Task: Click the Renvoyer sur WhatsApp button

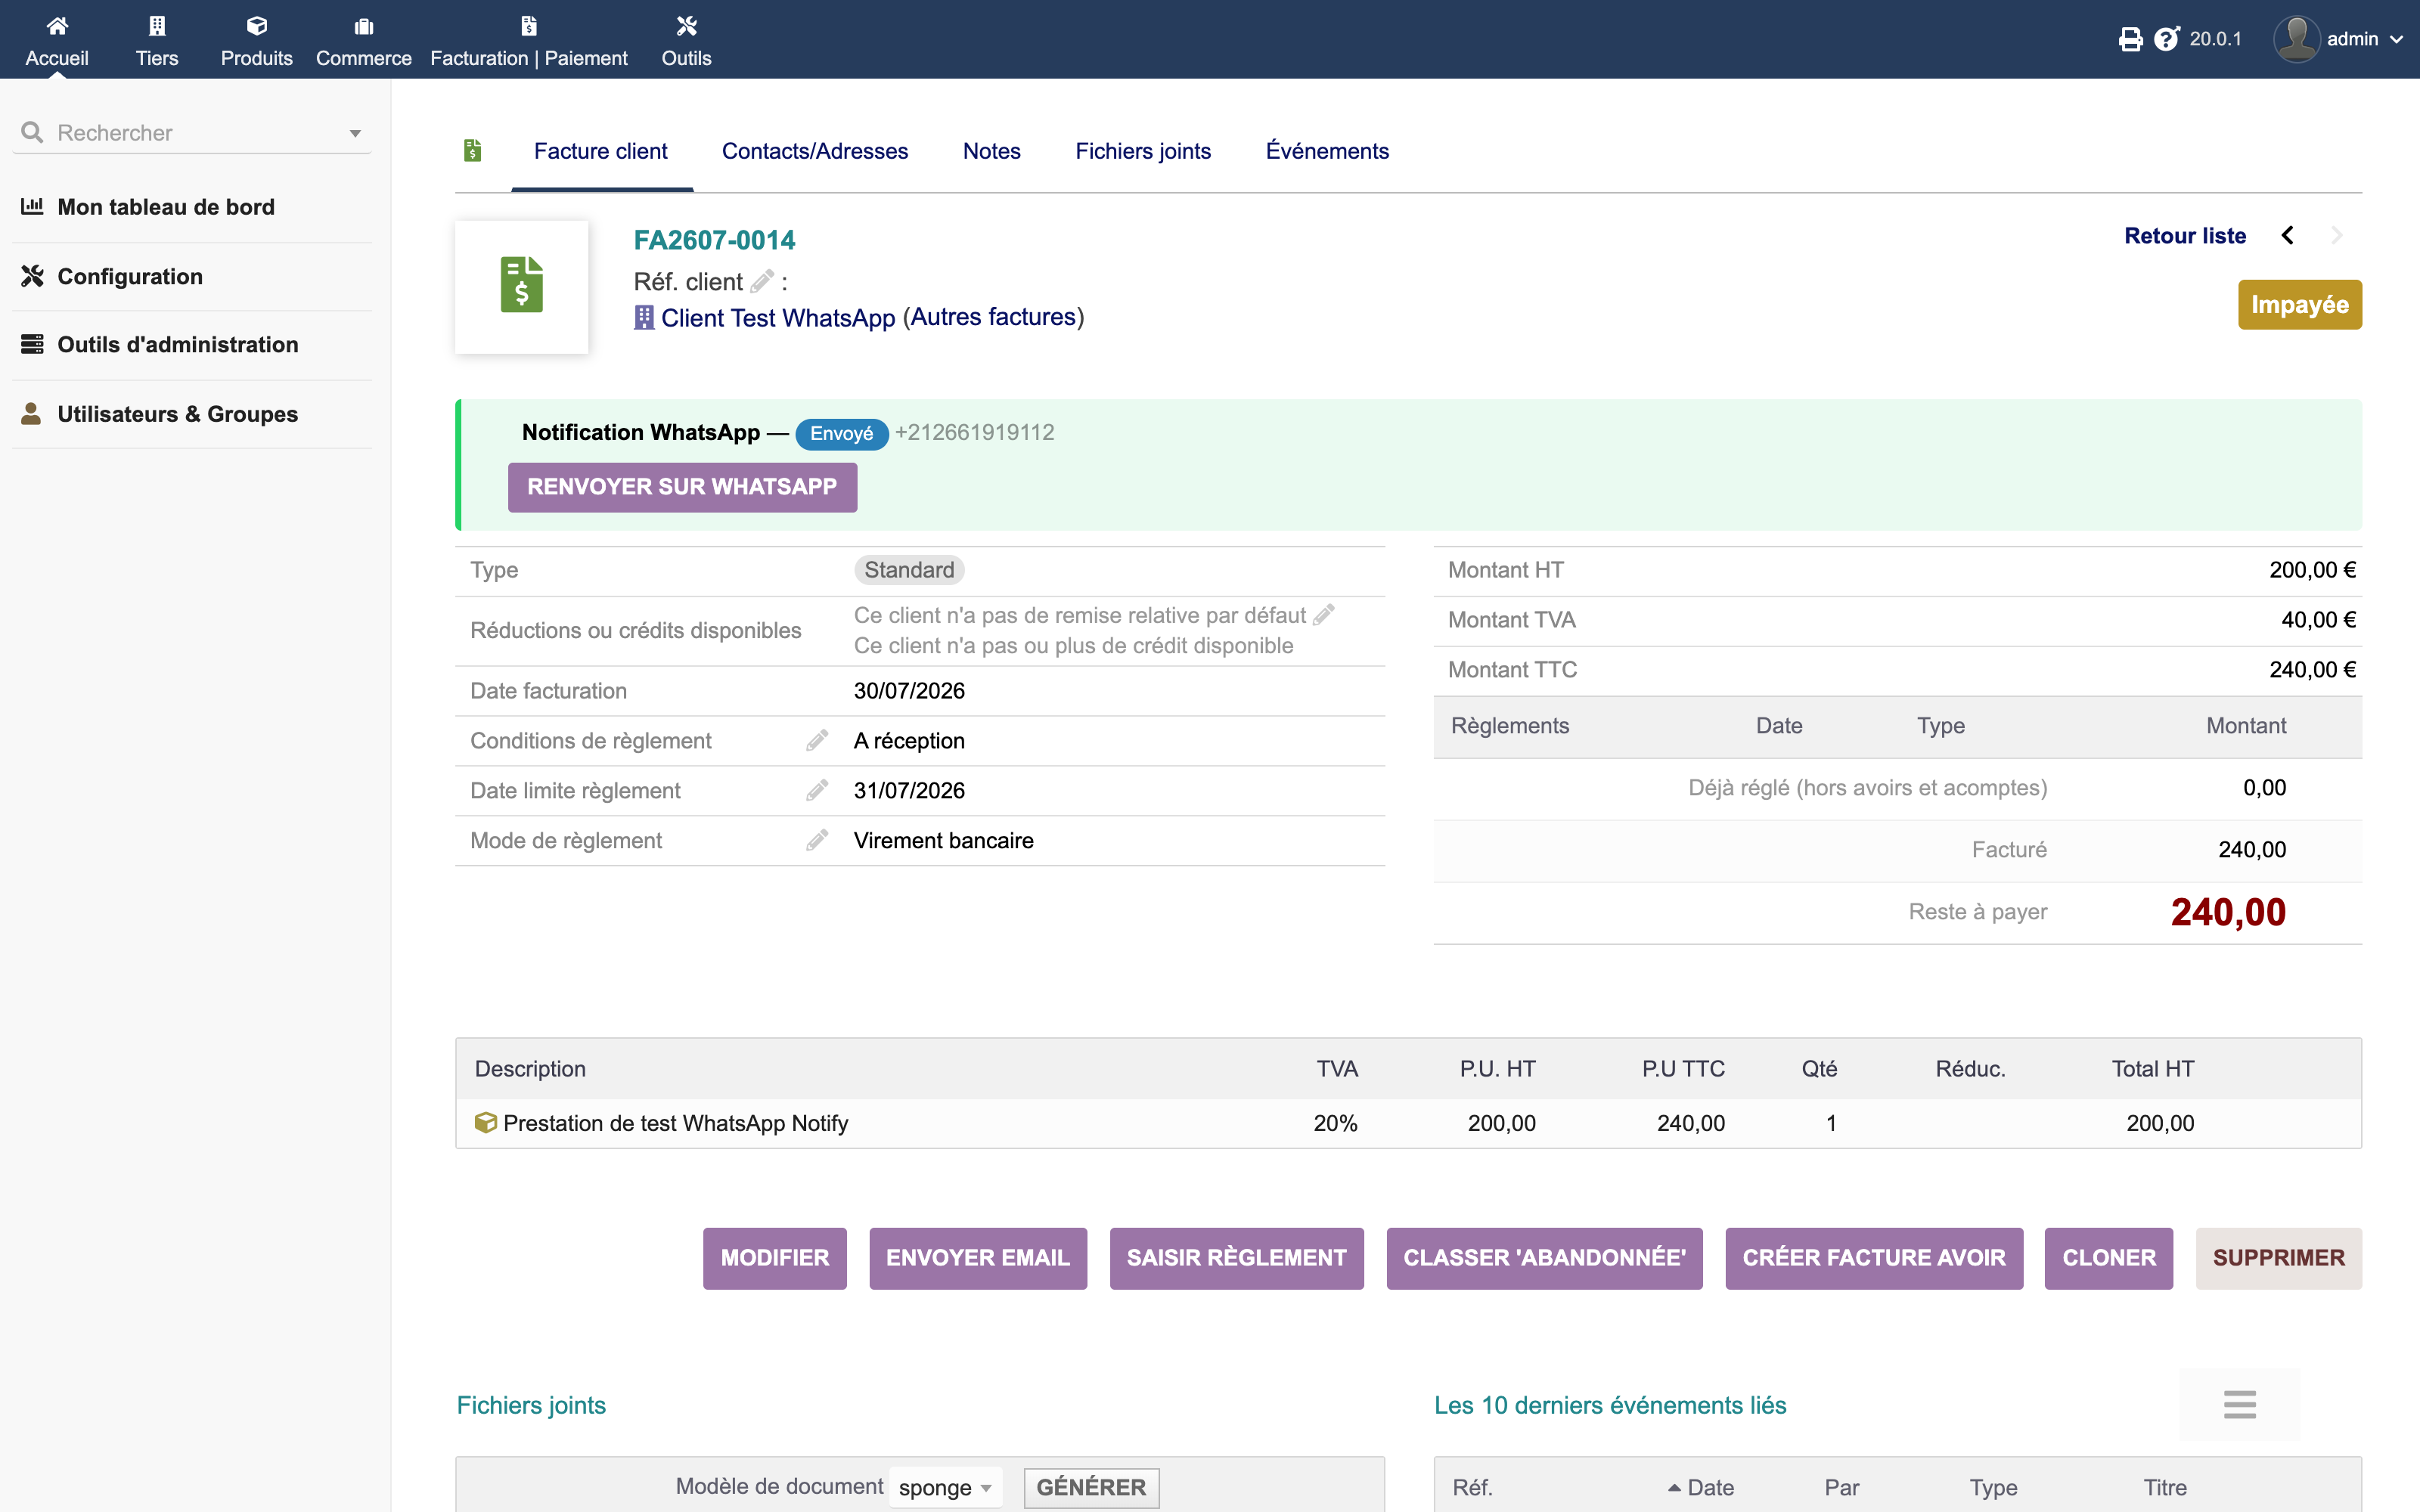Action: tap(682, 487)
